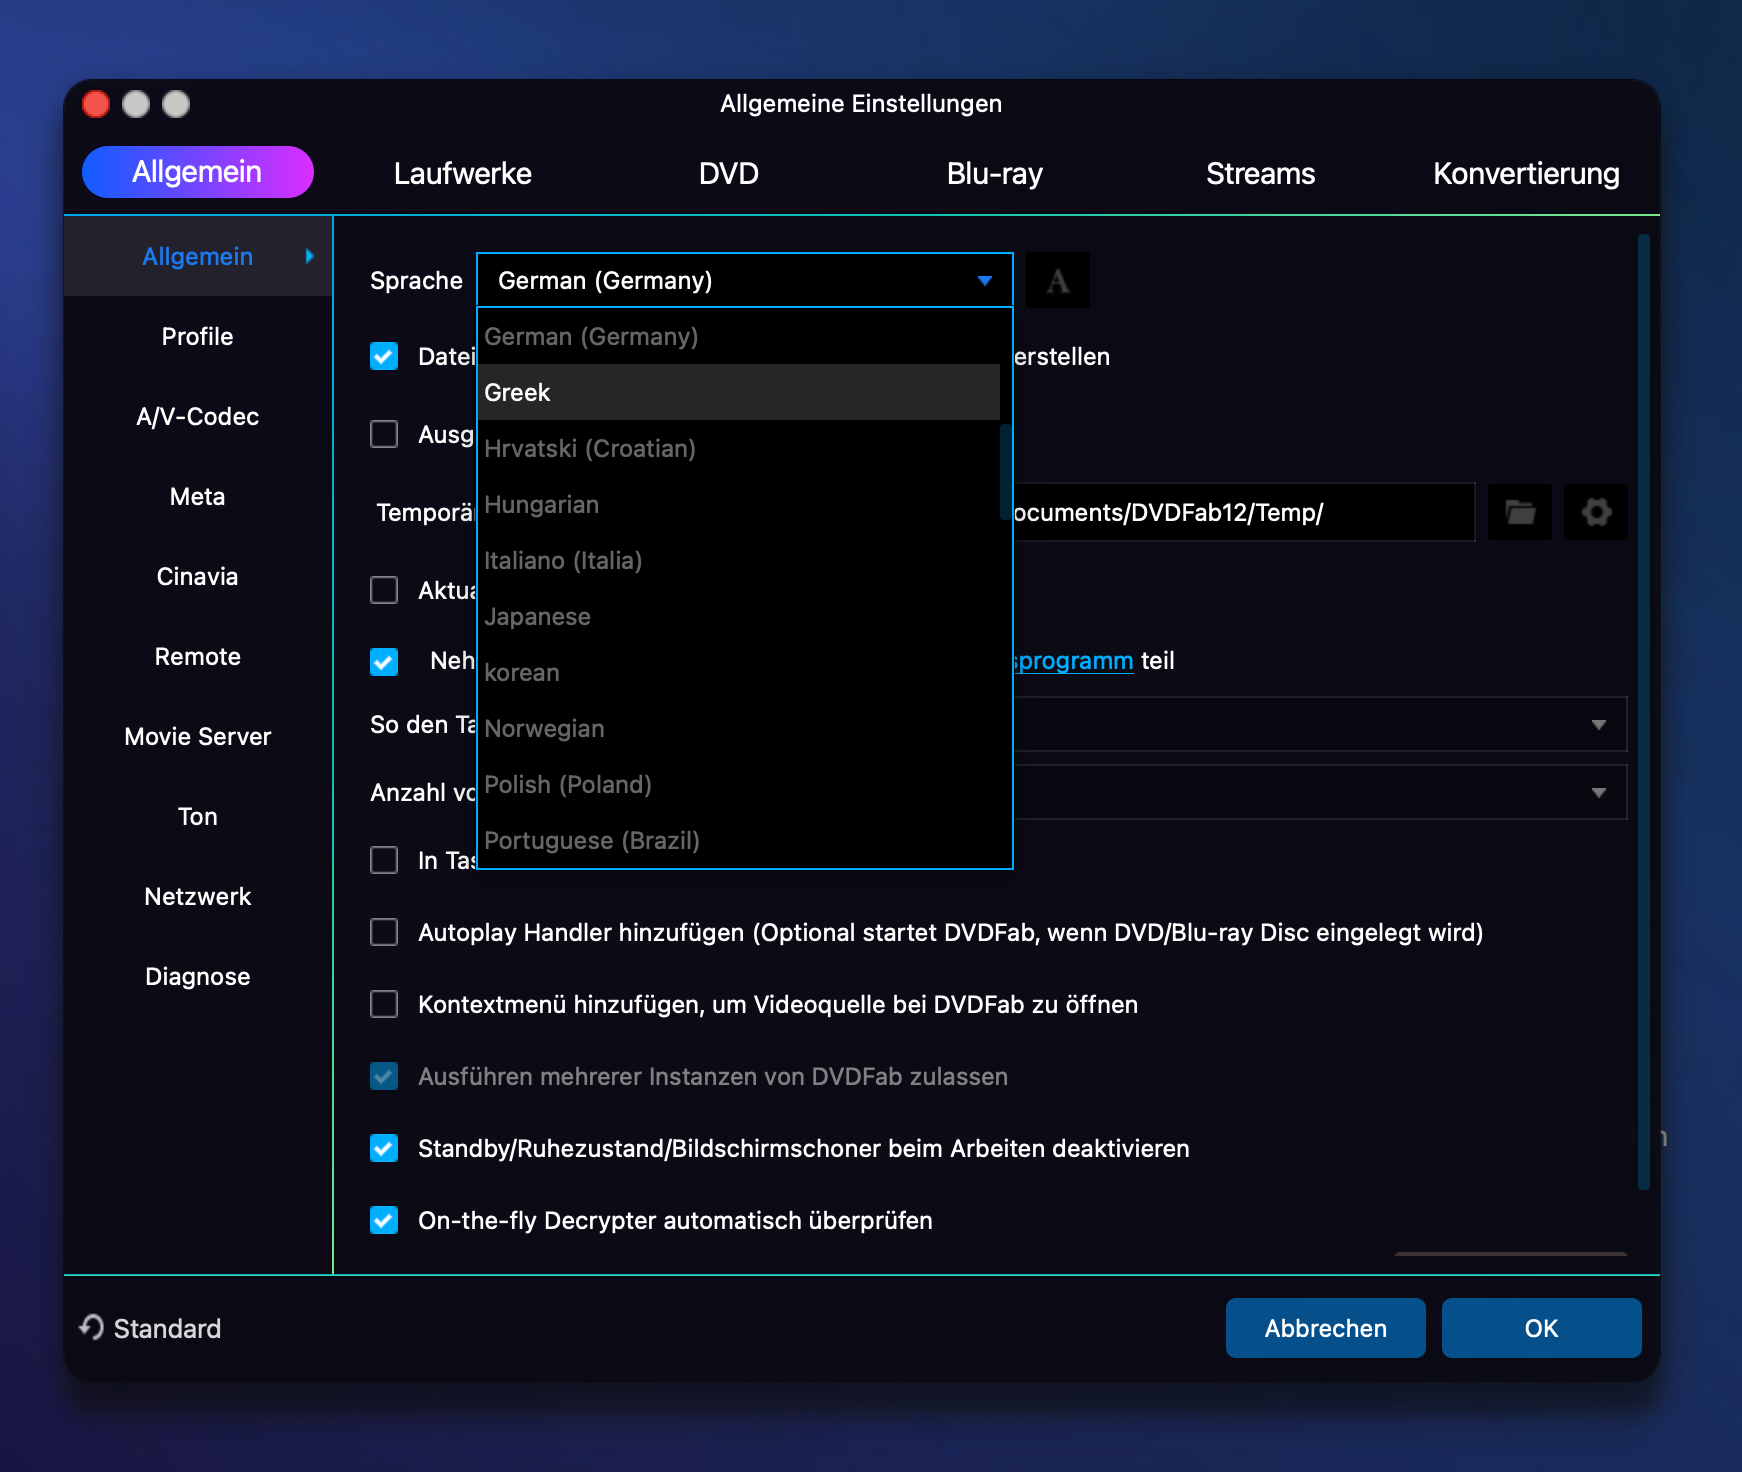Confirm settings with OK button
This screenshot has height=1472, width=1742.
pyautogui.click(x=1542, y=1328)
